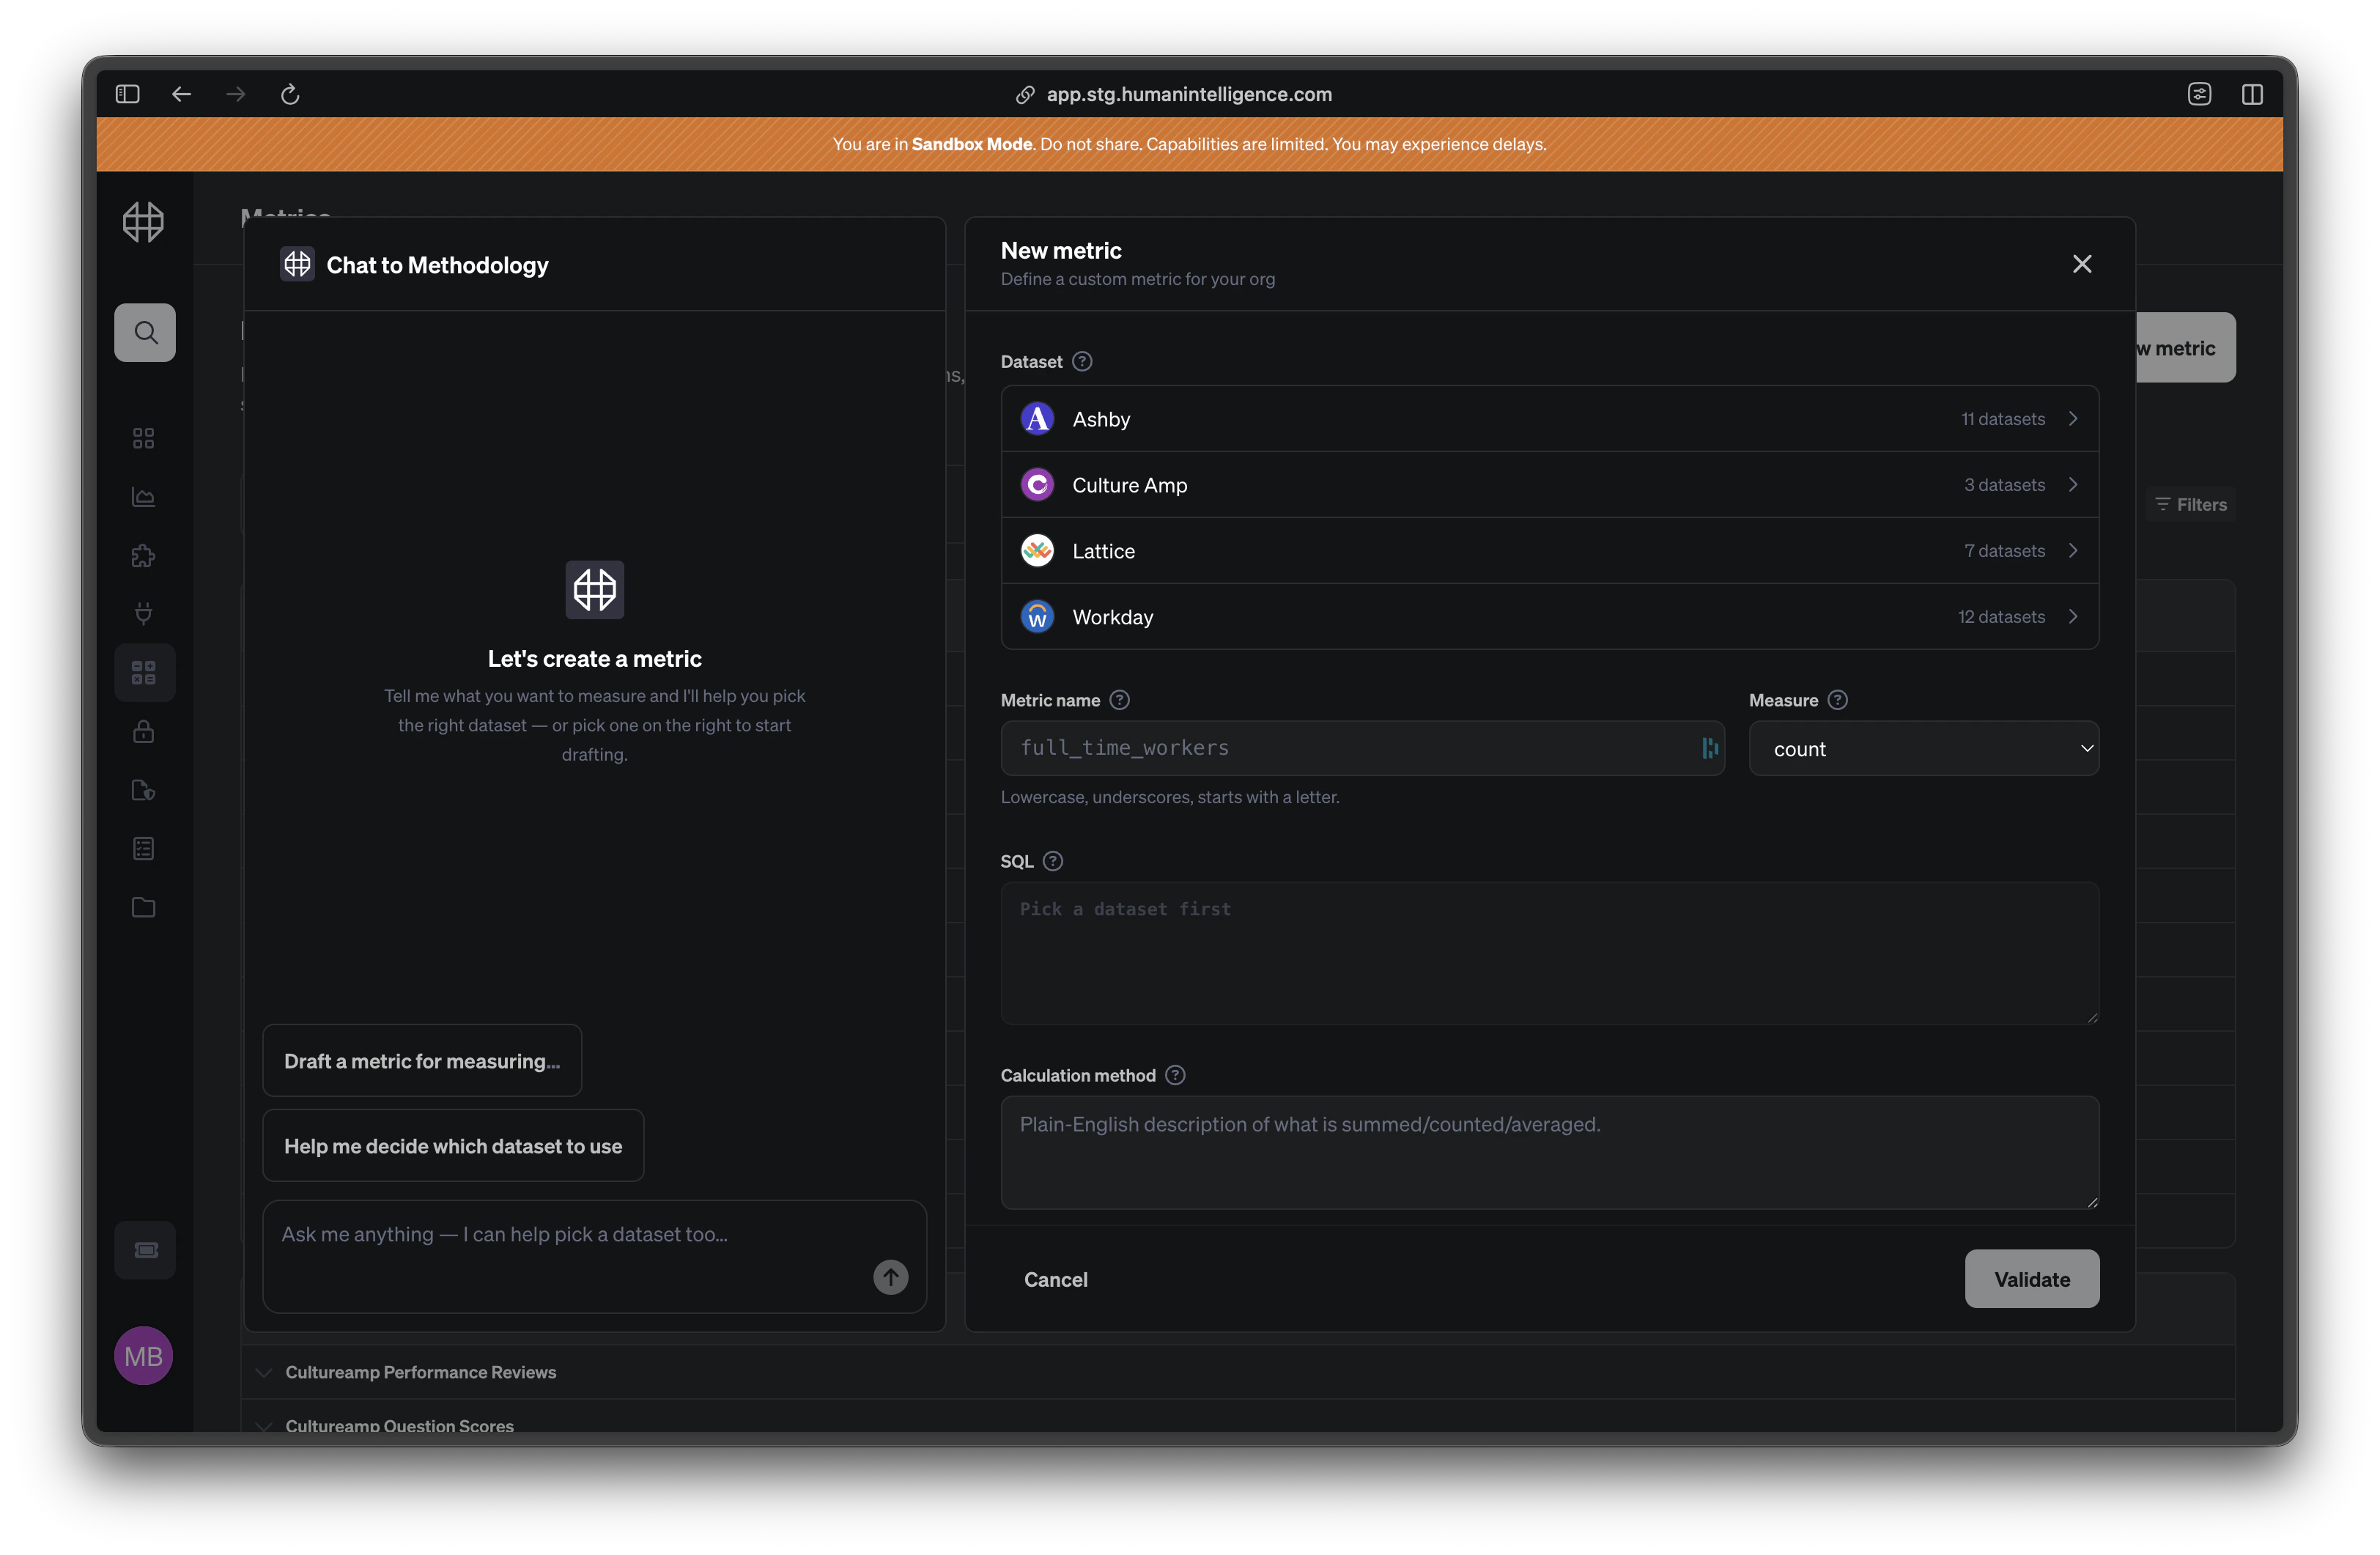Expand the Lattice dataset source
The width and height of the screenshot is (2380, 1555).
1549,551
